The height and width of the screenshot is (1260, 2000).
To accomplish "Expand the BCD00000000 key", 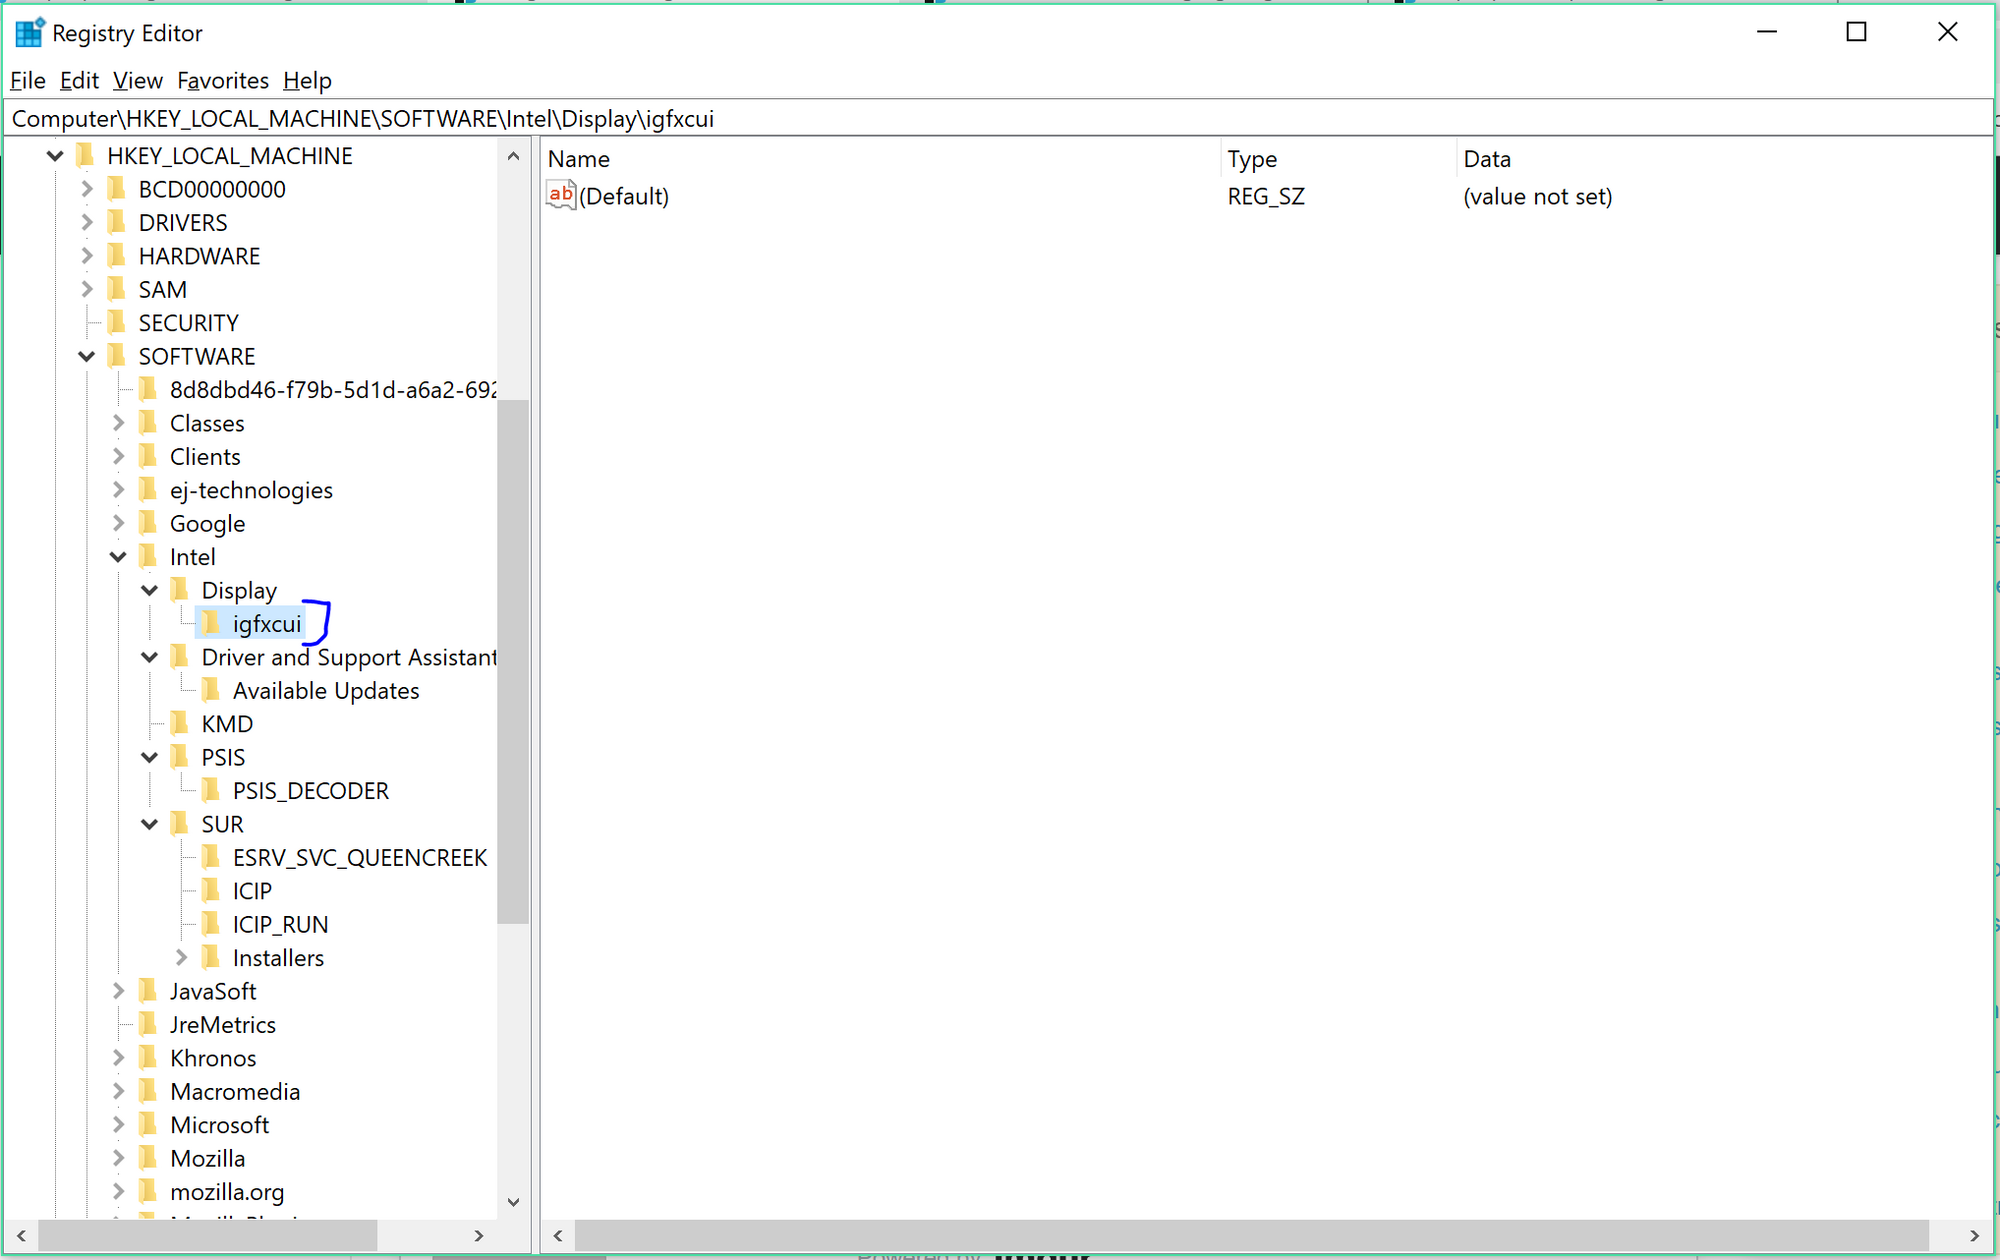I will 87,189.
